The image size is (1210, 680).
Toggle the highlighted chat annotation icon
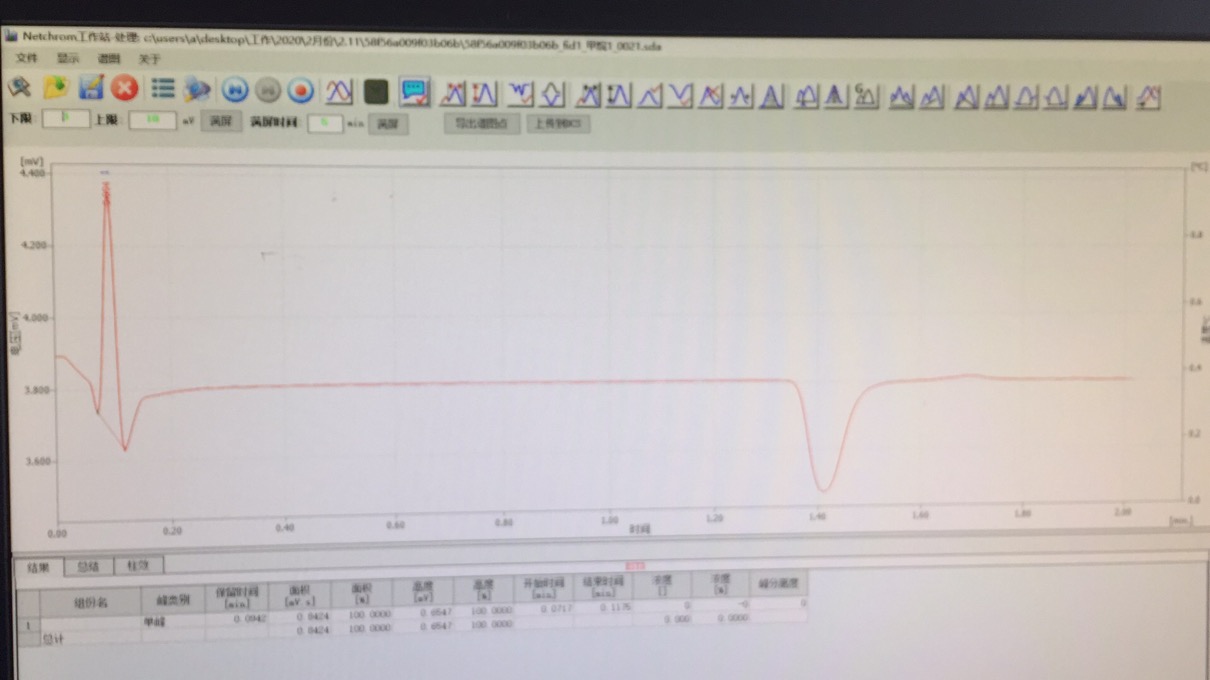[414, 92]
